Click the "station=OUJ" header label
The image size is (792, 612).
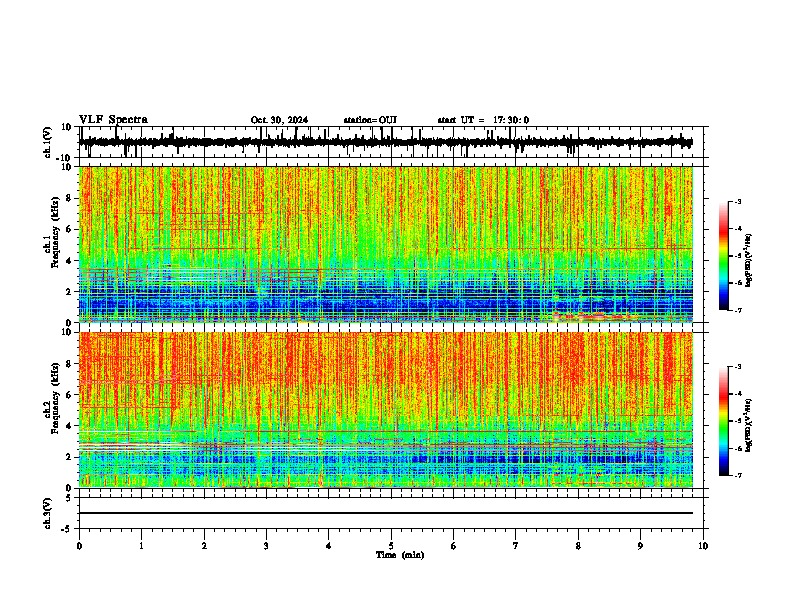(x=370, y=120)
